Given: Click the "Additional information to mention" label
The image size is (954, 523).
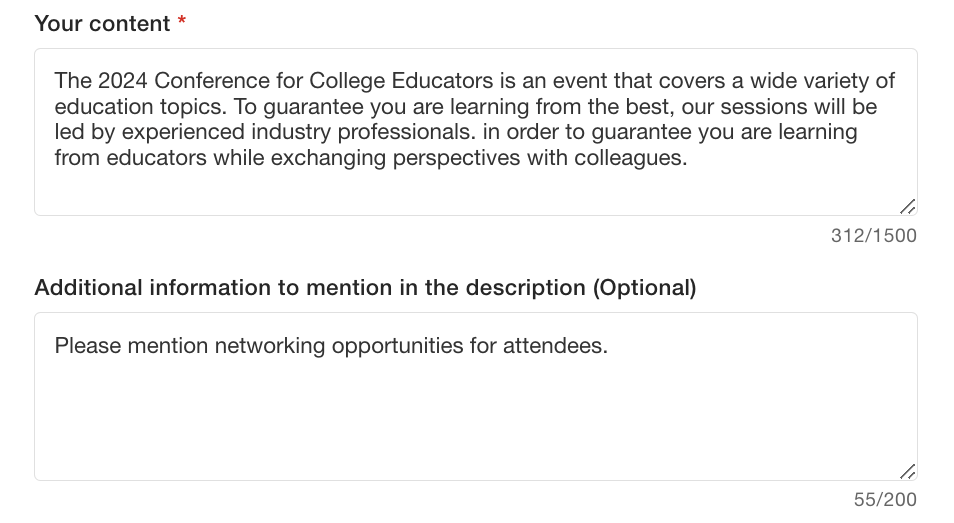Looking at the screenshot, I should [x=311, y=288].
